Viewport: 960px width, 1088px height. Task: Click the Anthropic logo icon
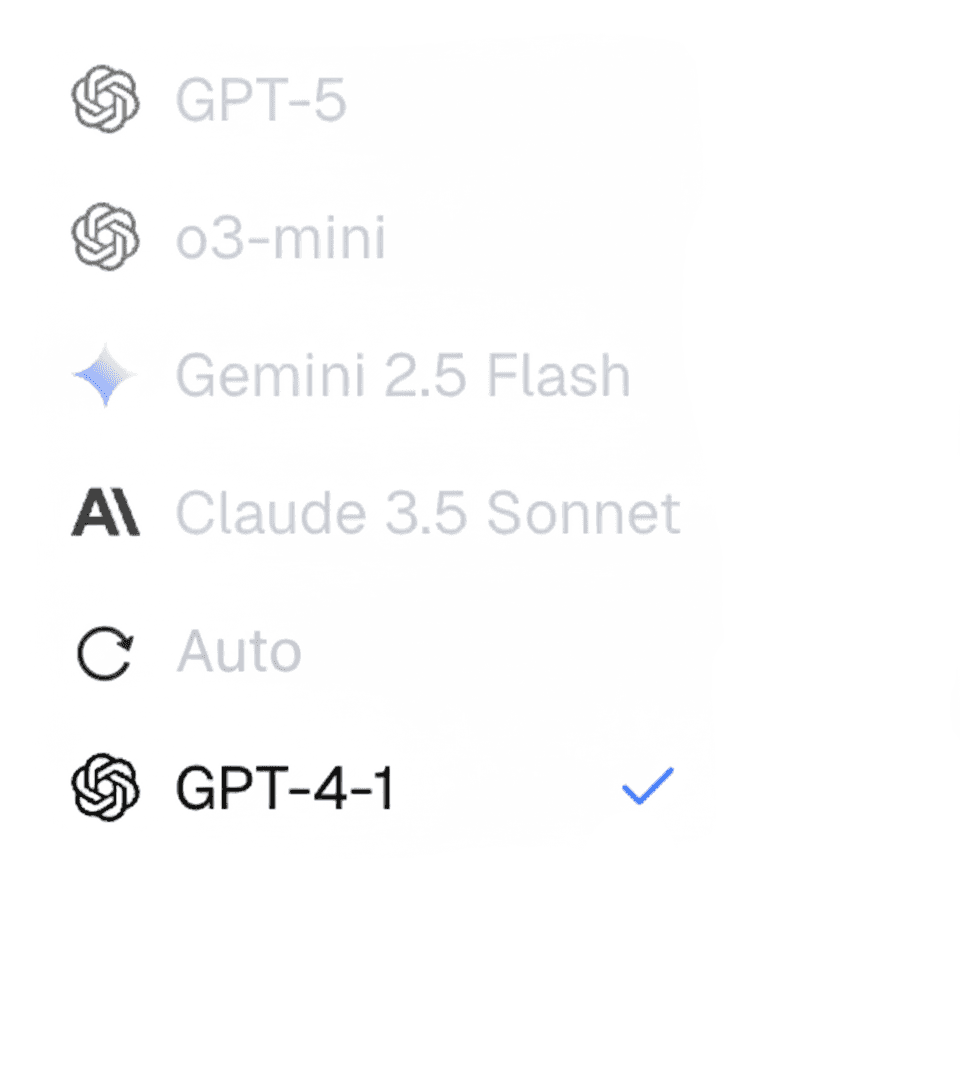(105, 514)
